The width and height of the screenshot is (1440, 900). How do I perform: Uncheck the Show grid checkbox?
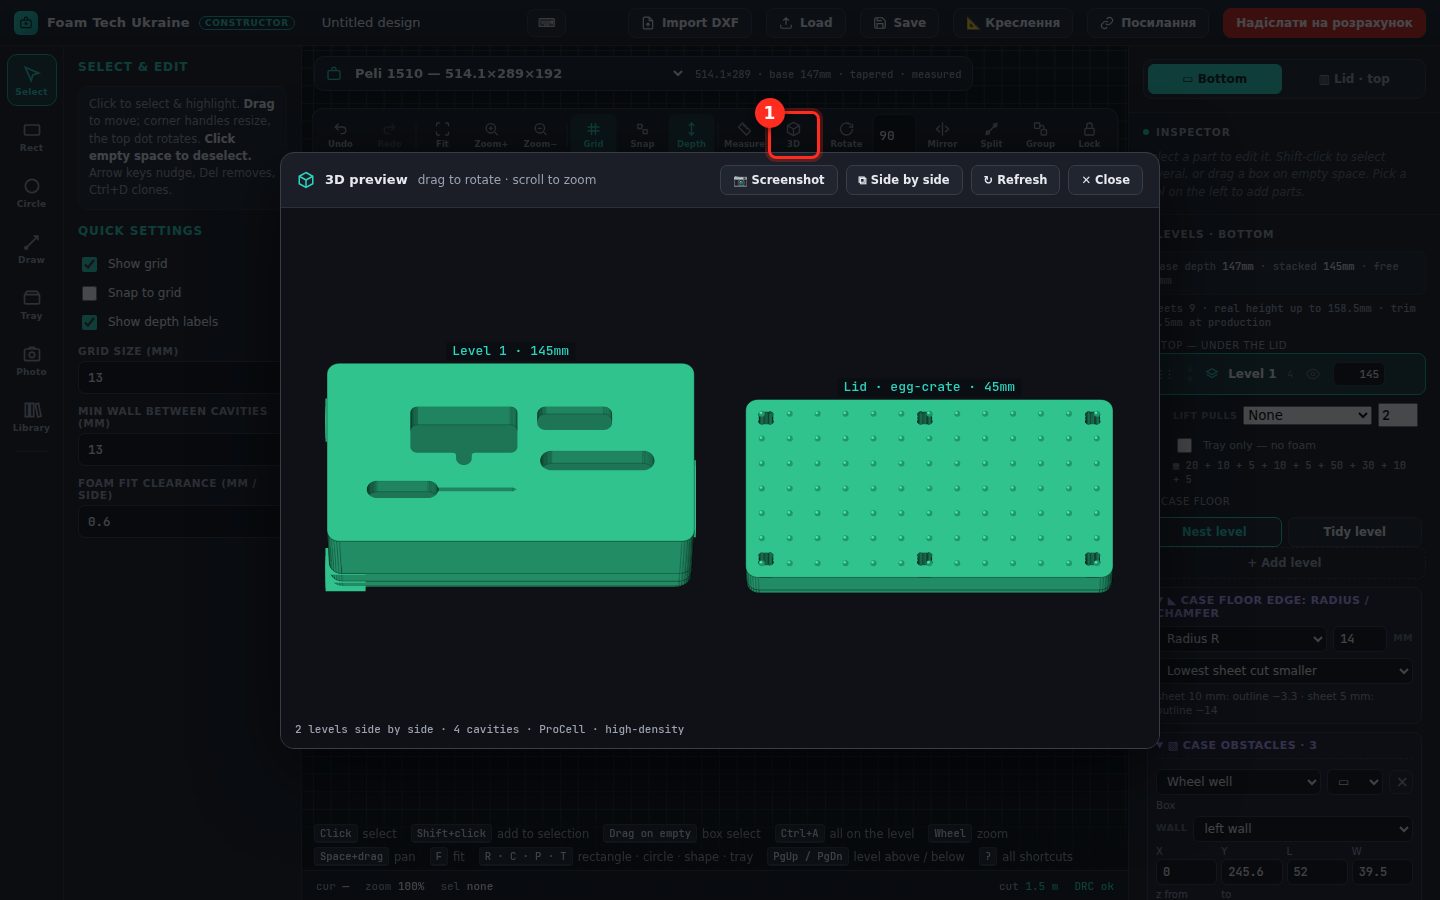click(89, 264)
